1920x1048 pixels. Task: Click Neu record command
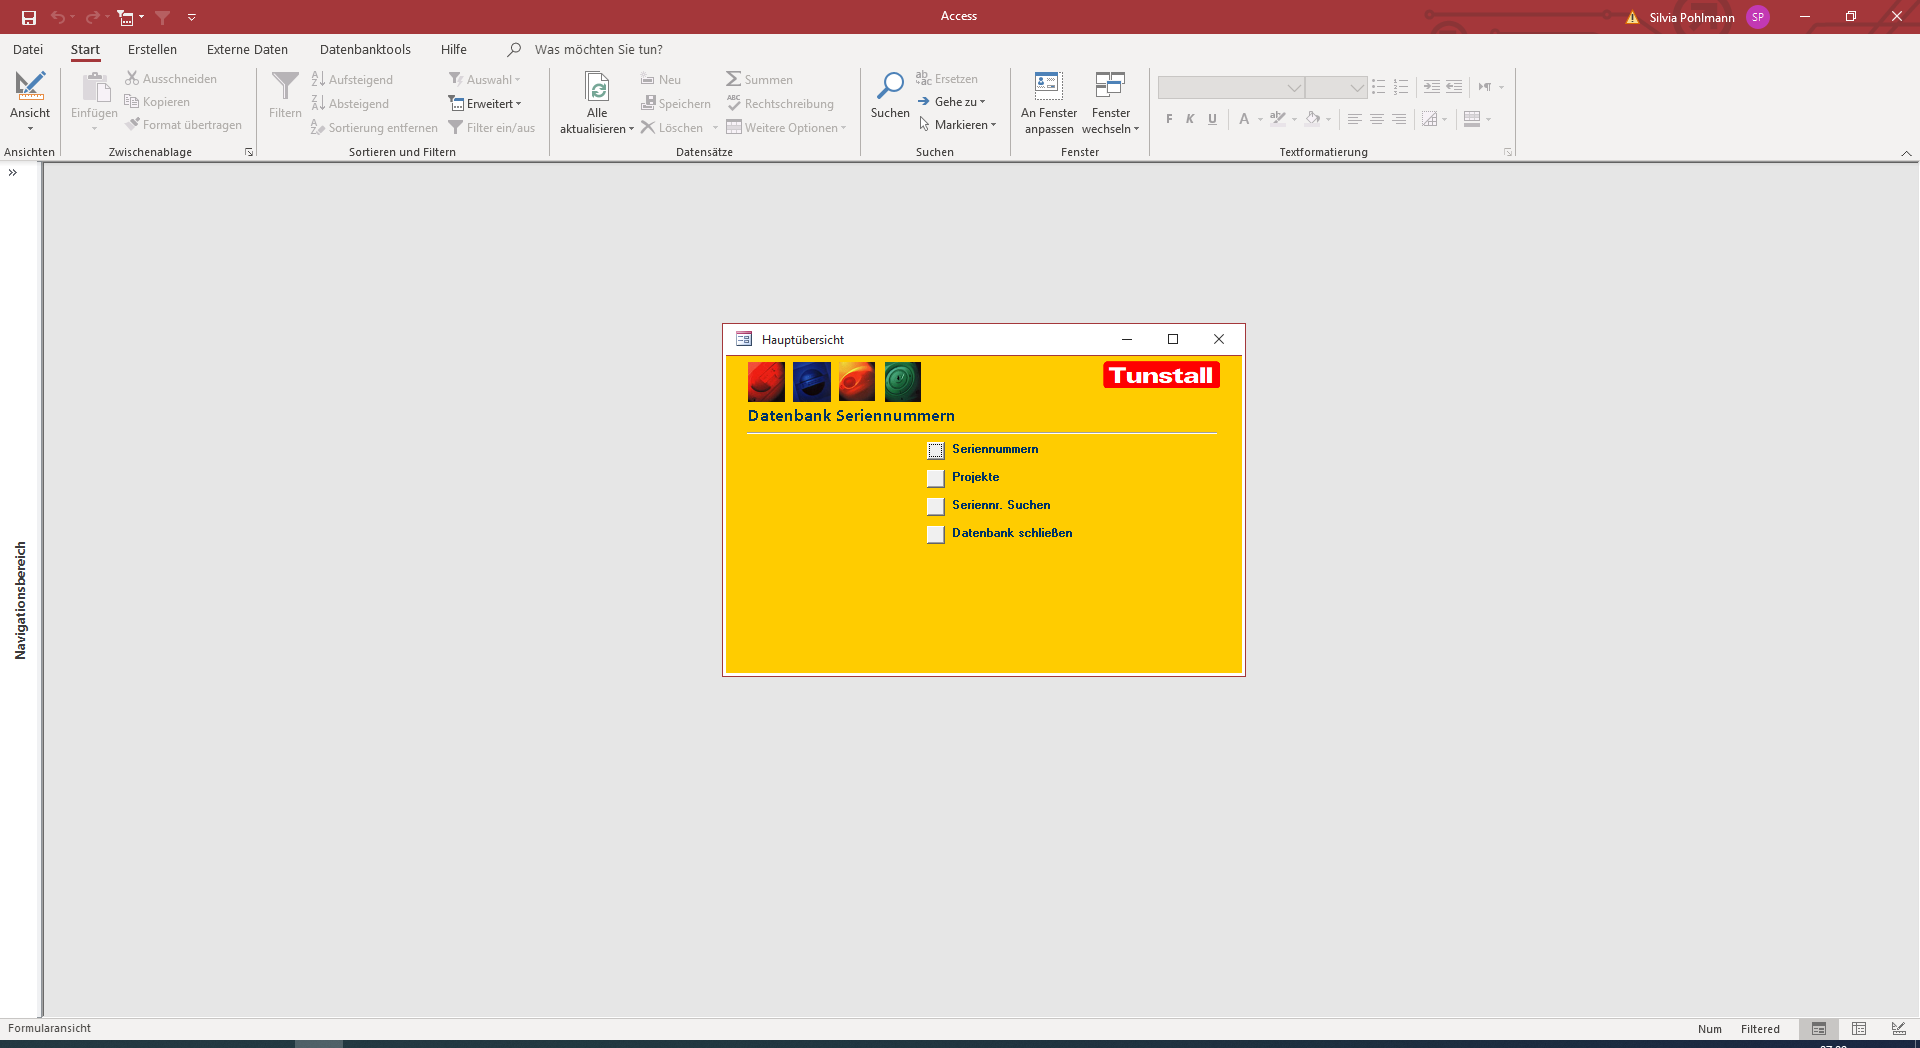pyautogui.click(x=661, y=80)
